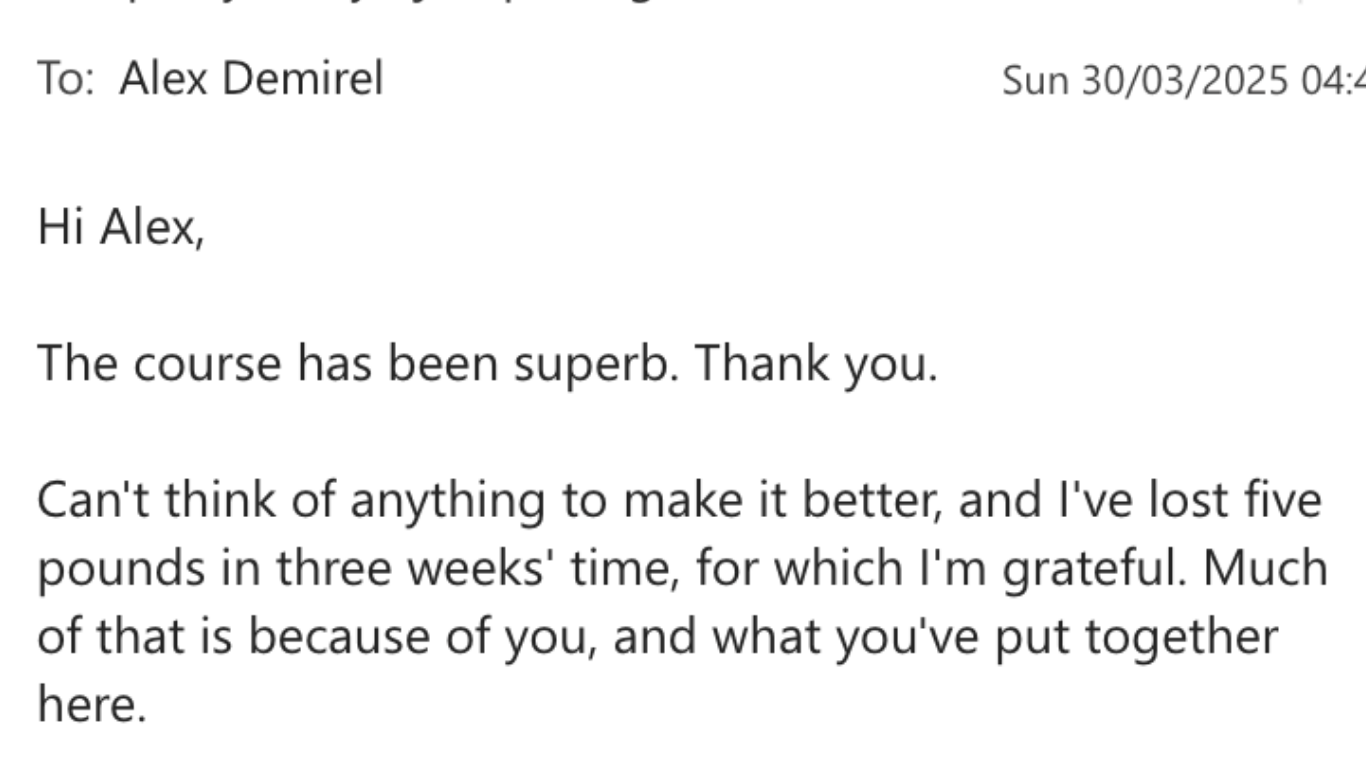
Task: Click the sent date Sun 30/03/2025
Action: tap(1145, 79)
